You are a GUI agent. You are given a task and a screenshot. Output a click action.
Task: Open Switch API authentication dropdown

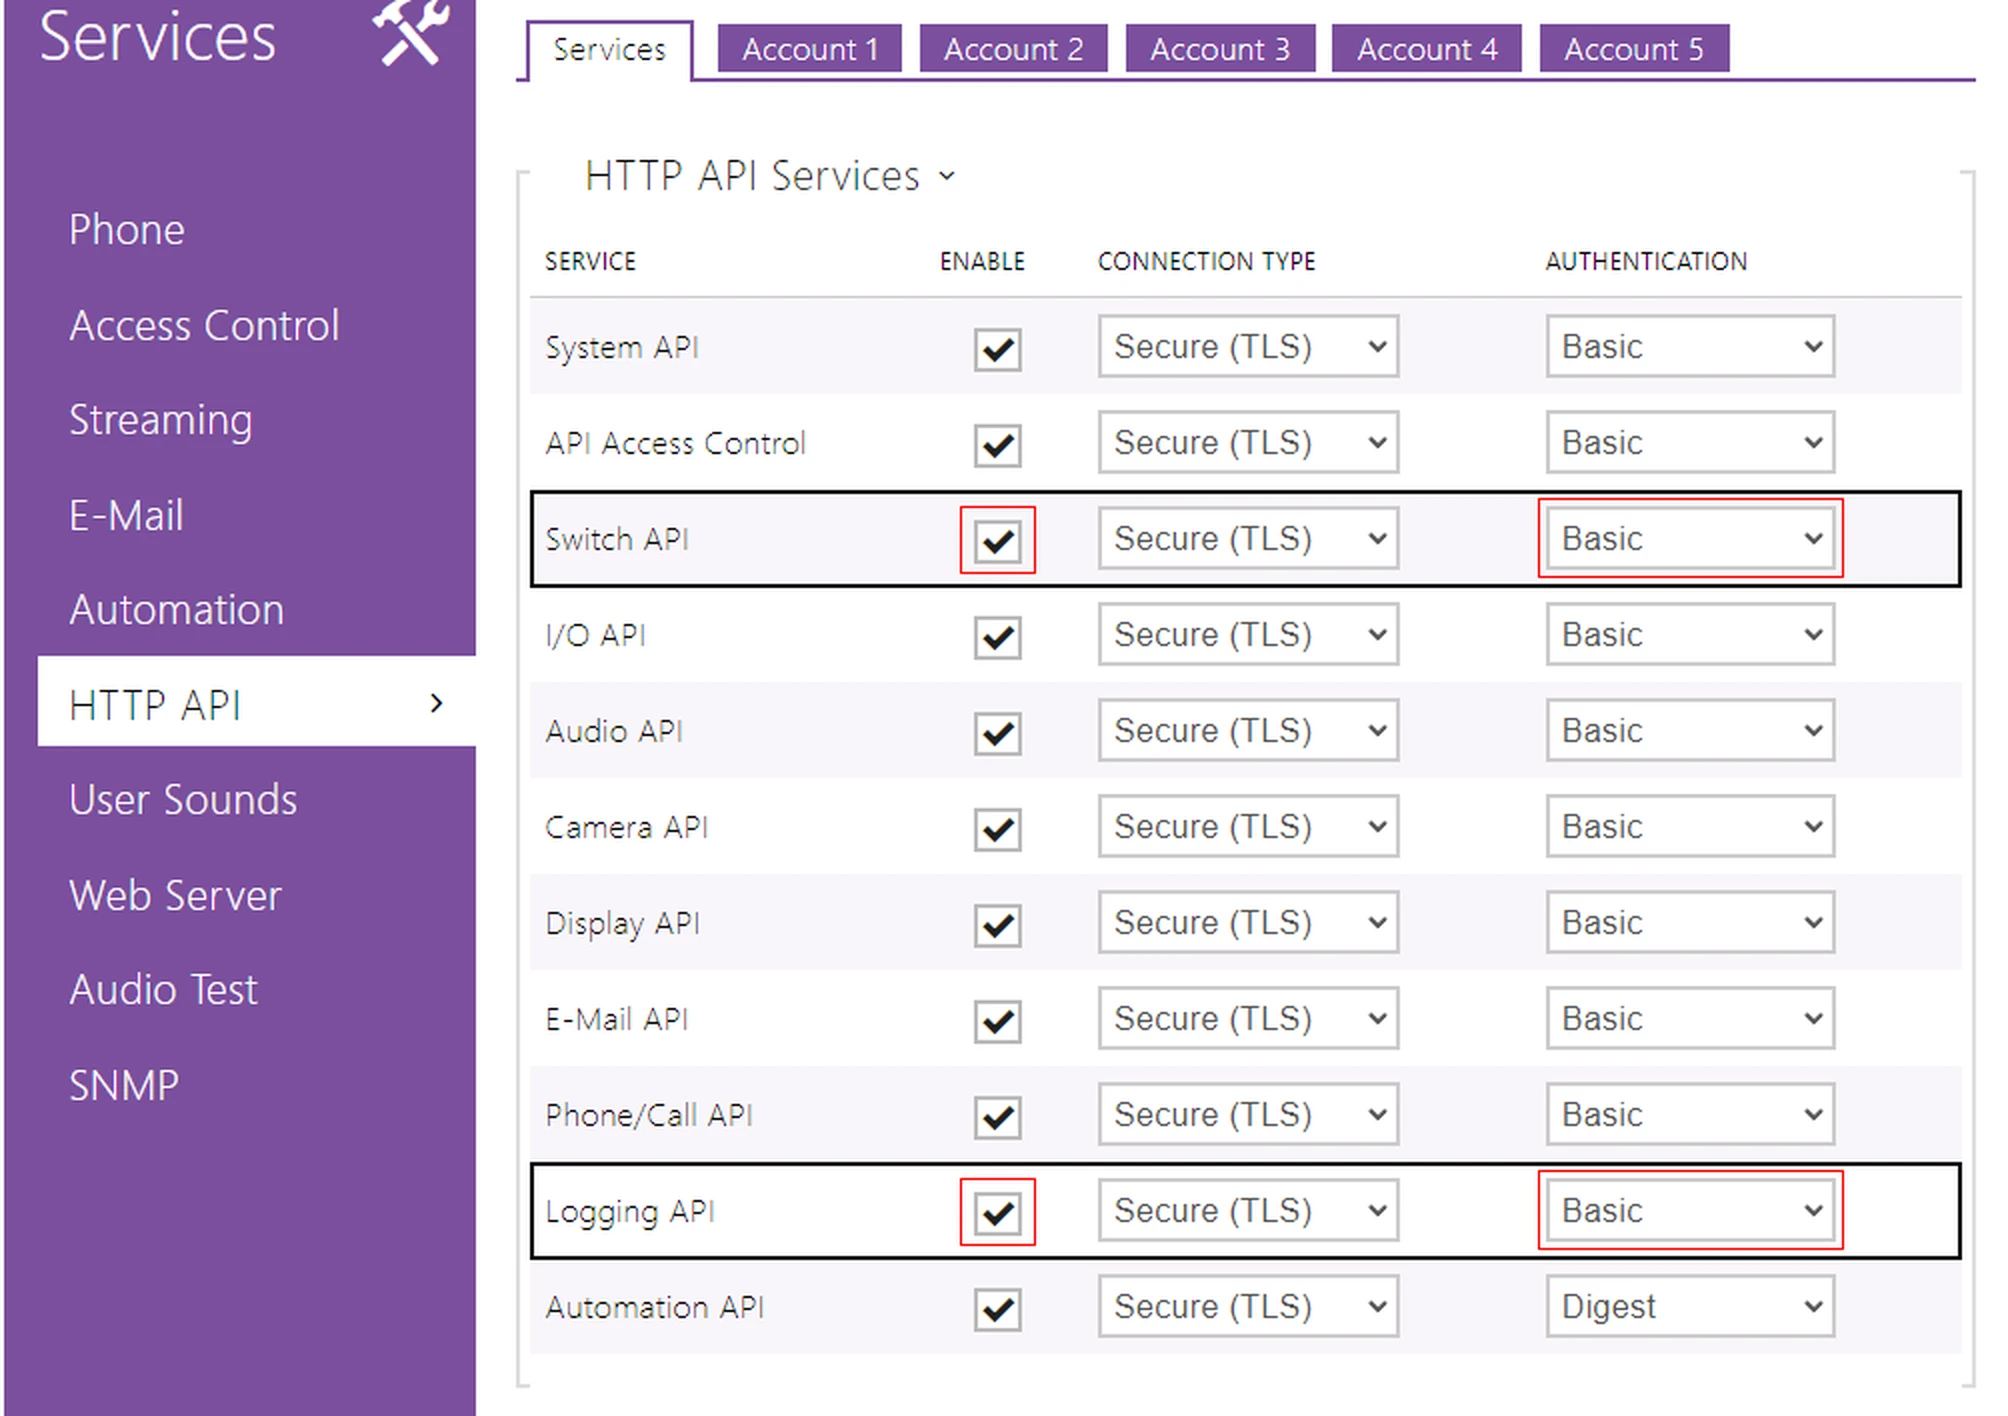(x=1690, y=538)
